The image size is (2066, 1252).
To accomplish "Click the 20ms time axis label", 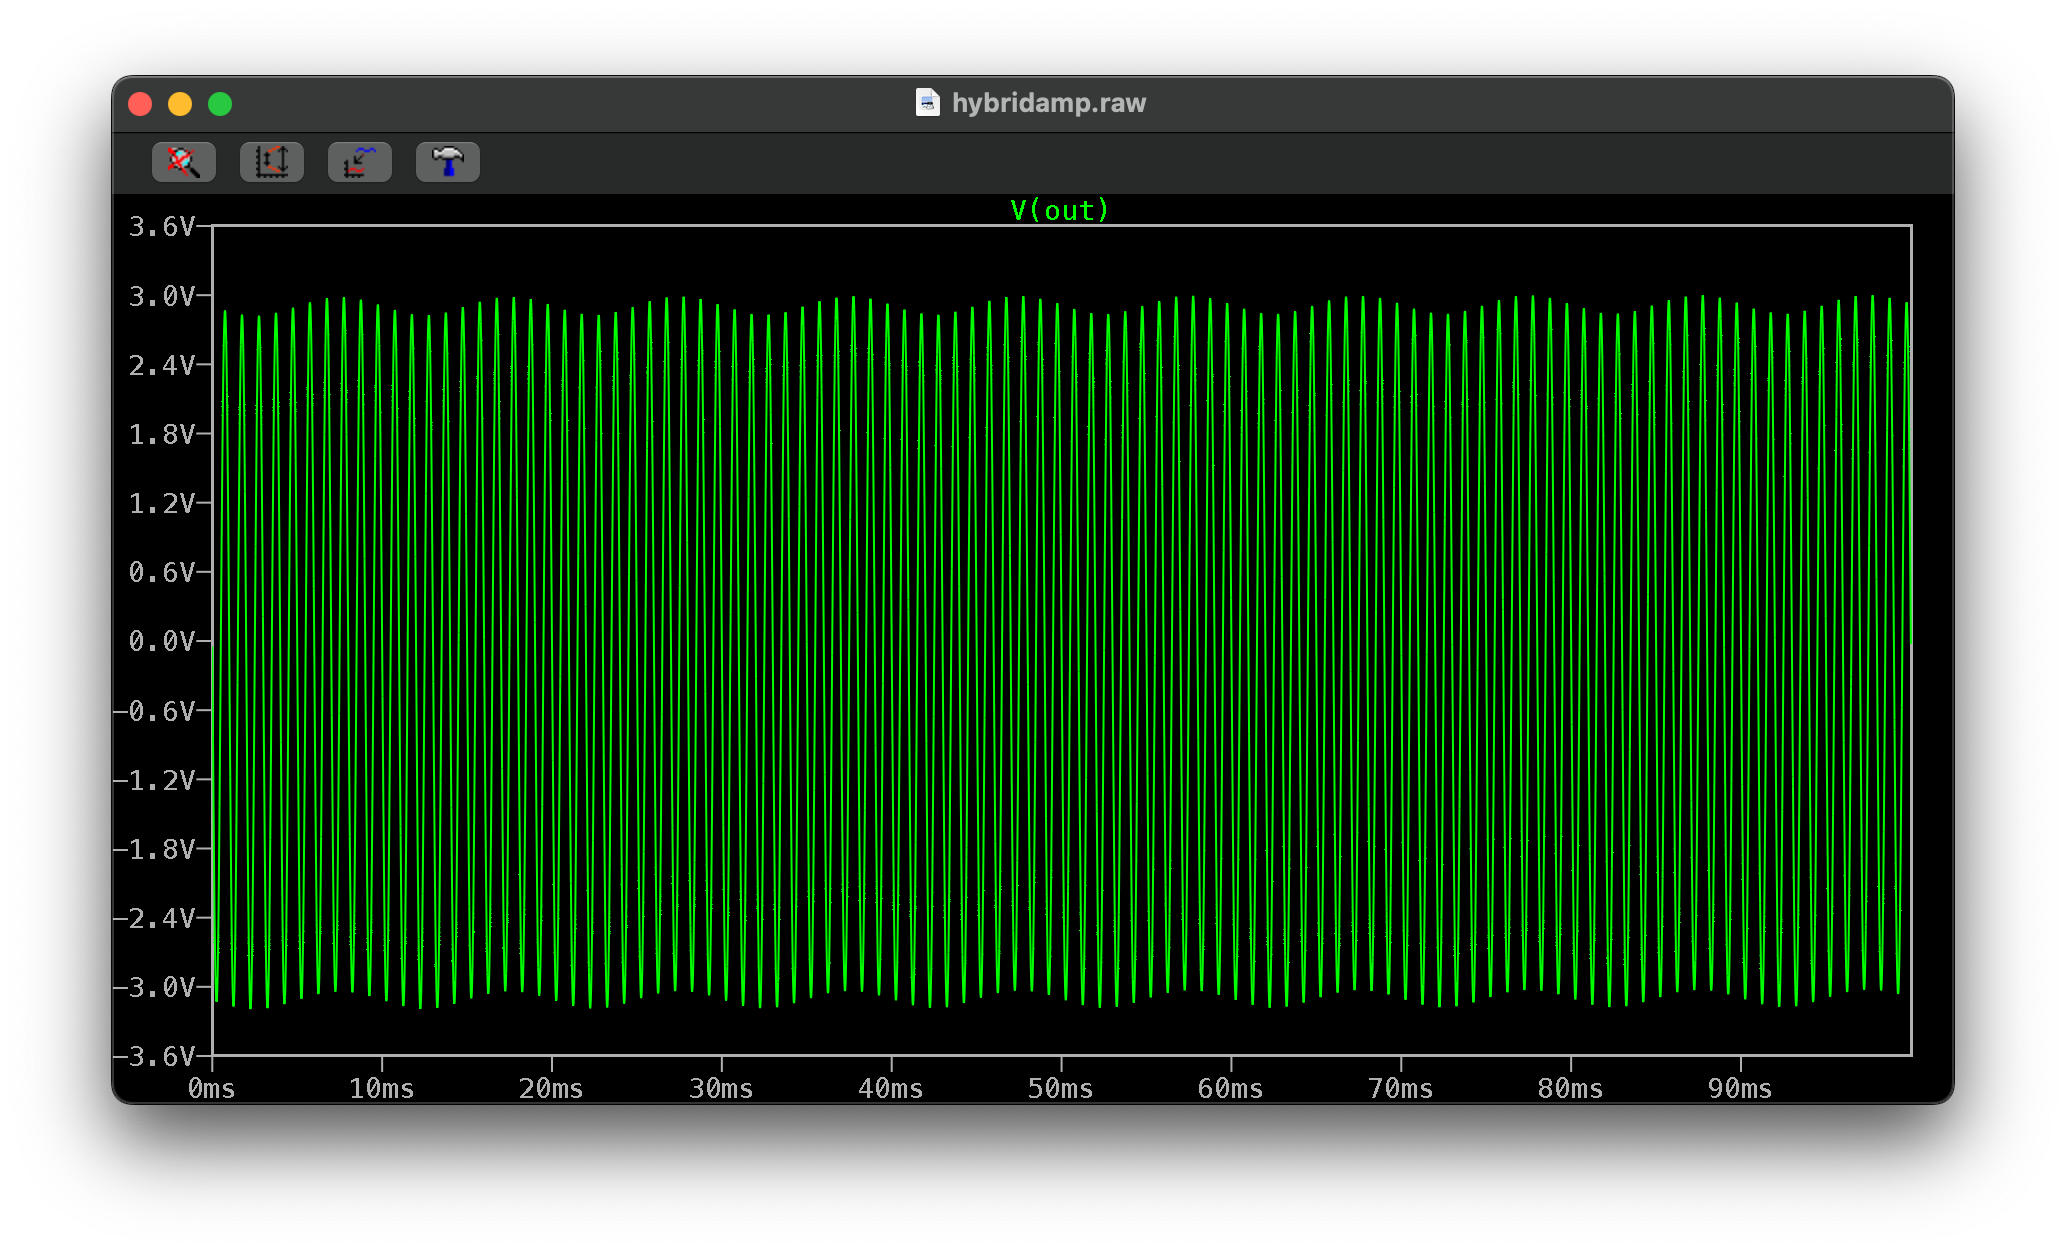I will [x=551, y=1088].
